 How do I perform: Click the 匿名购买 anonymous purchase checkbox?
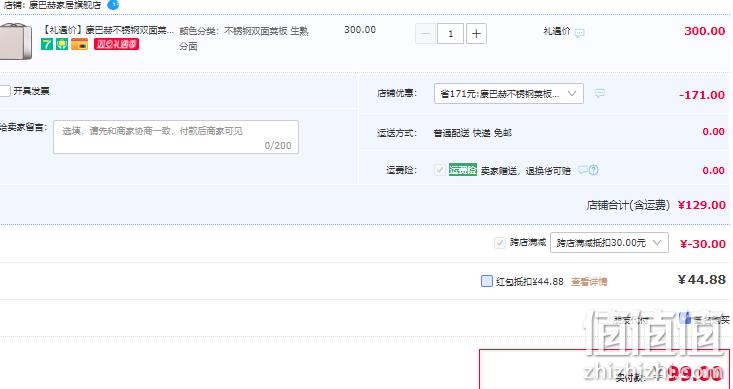[684, 318]
